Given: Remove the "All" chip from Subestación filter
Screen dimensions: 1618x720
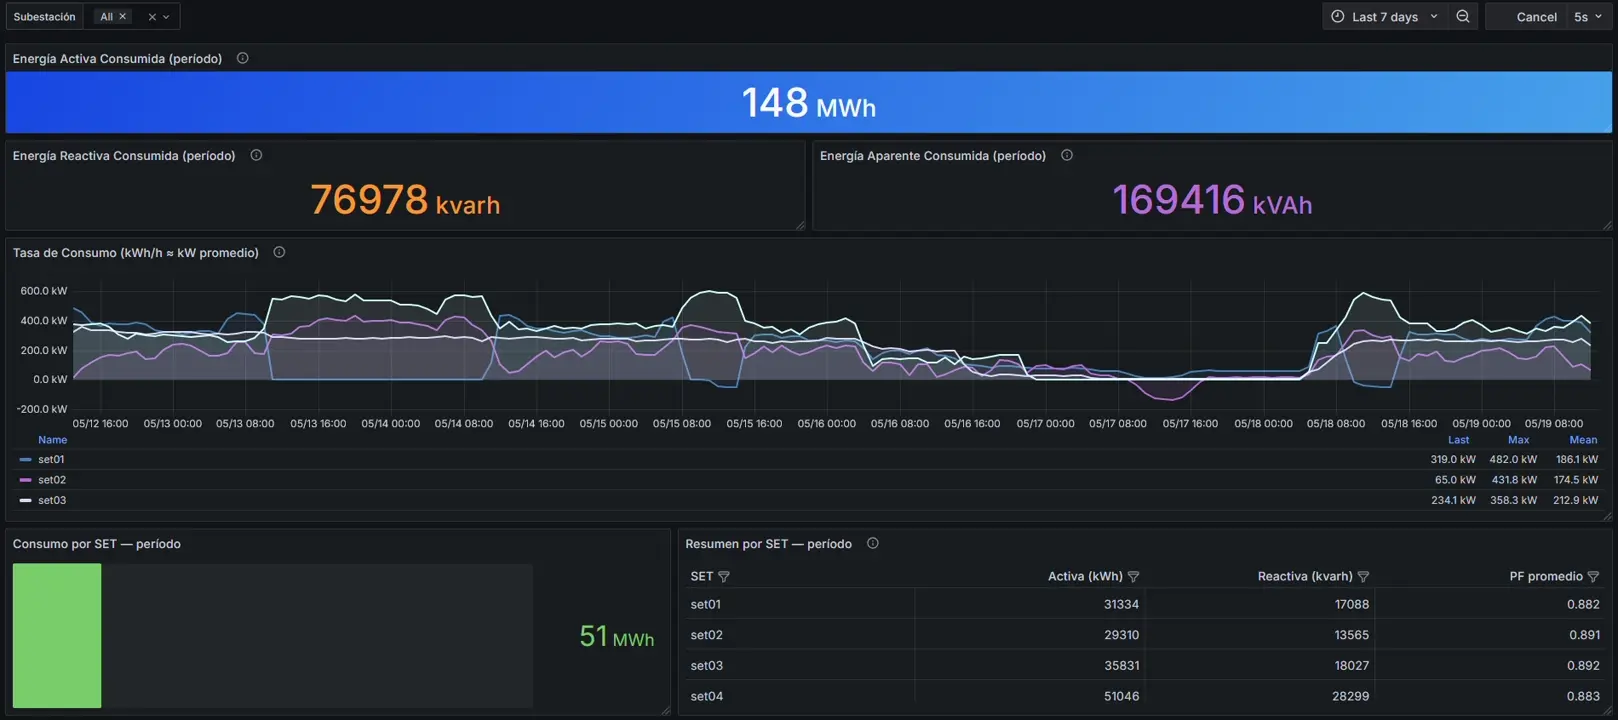Looking at the screenshot, I should pos(123,17).
